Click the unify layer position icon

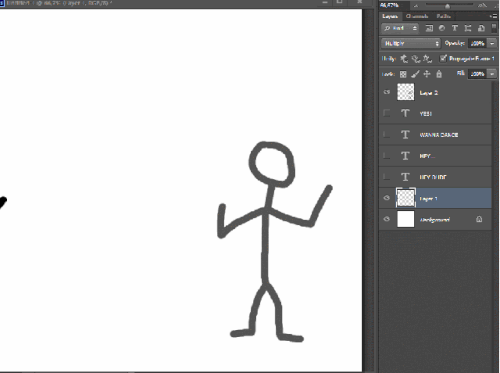pyautogui.click(x=404, y=59)
